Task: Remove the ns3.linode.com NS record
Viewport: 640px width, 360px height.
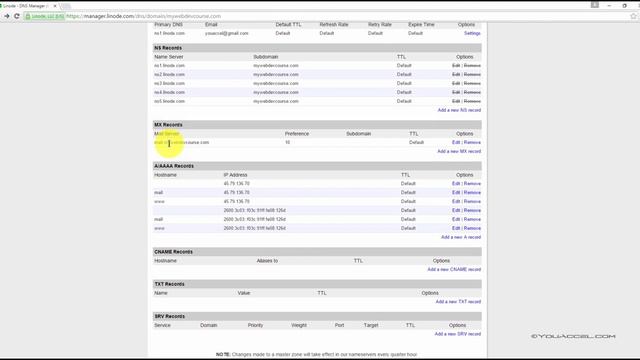Action: tap(472, 84)
